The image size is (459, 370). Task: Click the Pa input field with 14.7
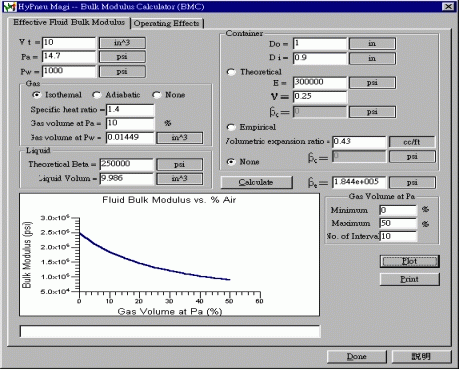tap(69, 56)
